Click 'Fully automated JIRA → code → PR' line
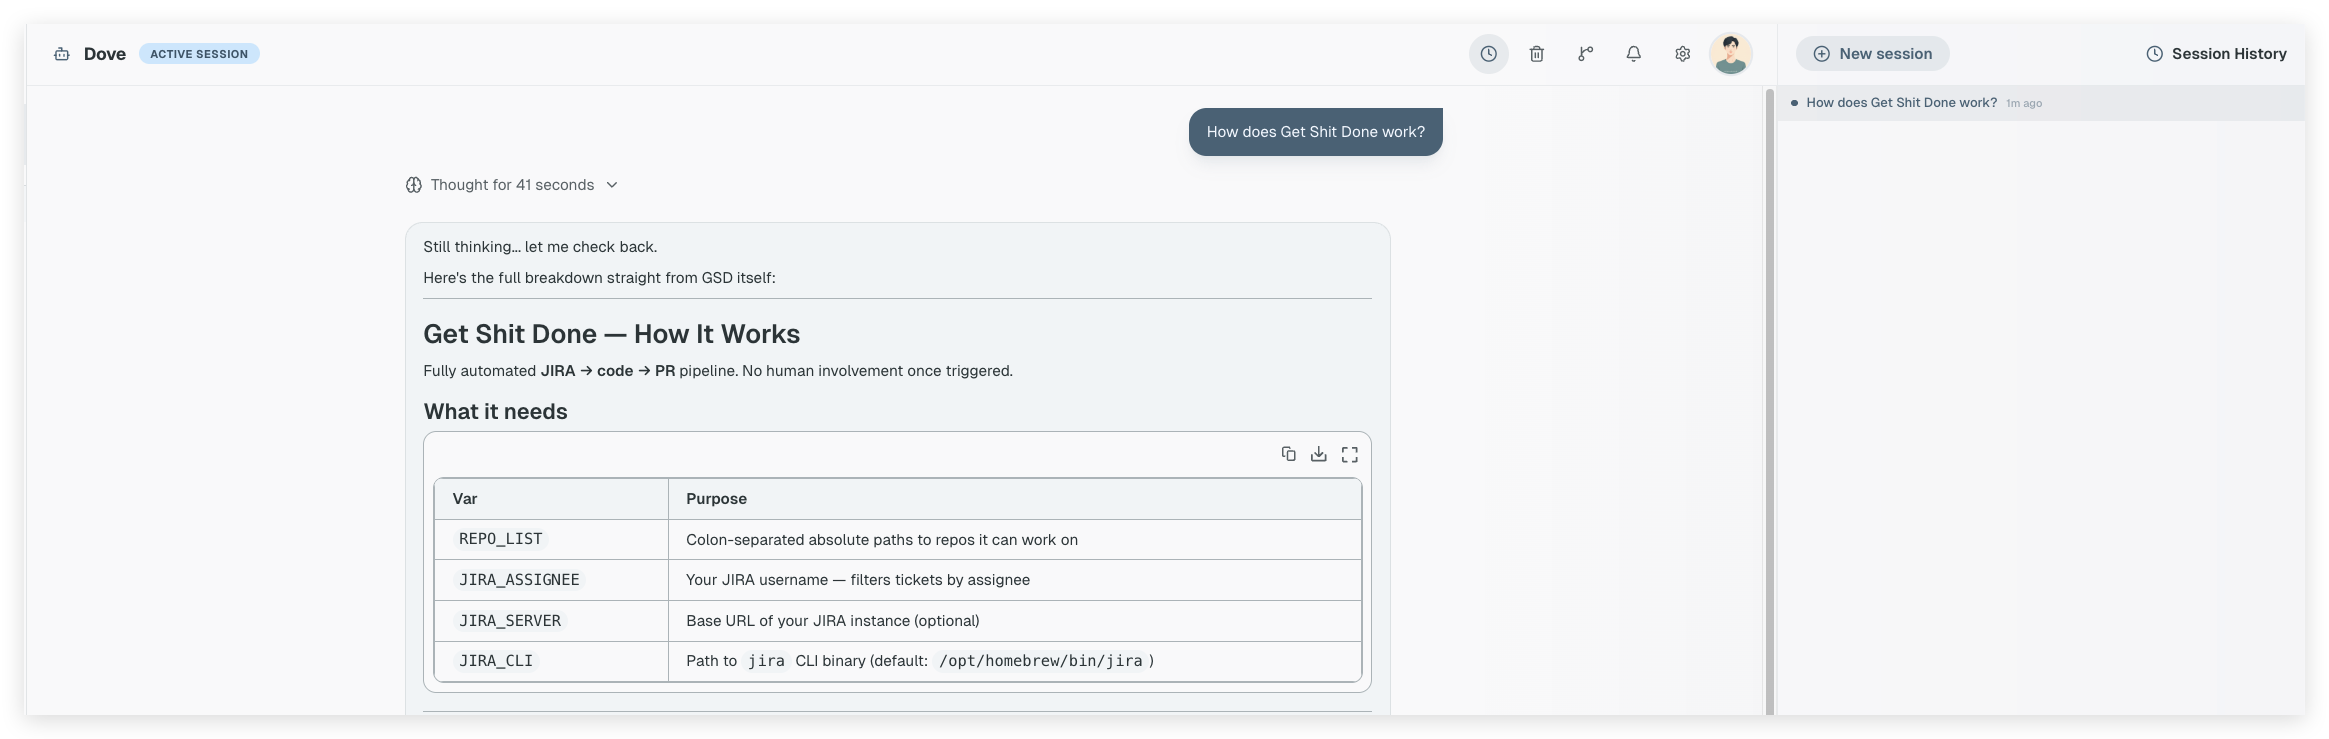The image size is (2329, 739). click(x=718, y=371)
